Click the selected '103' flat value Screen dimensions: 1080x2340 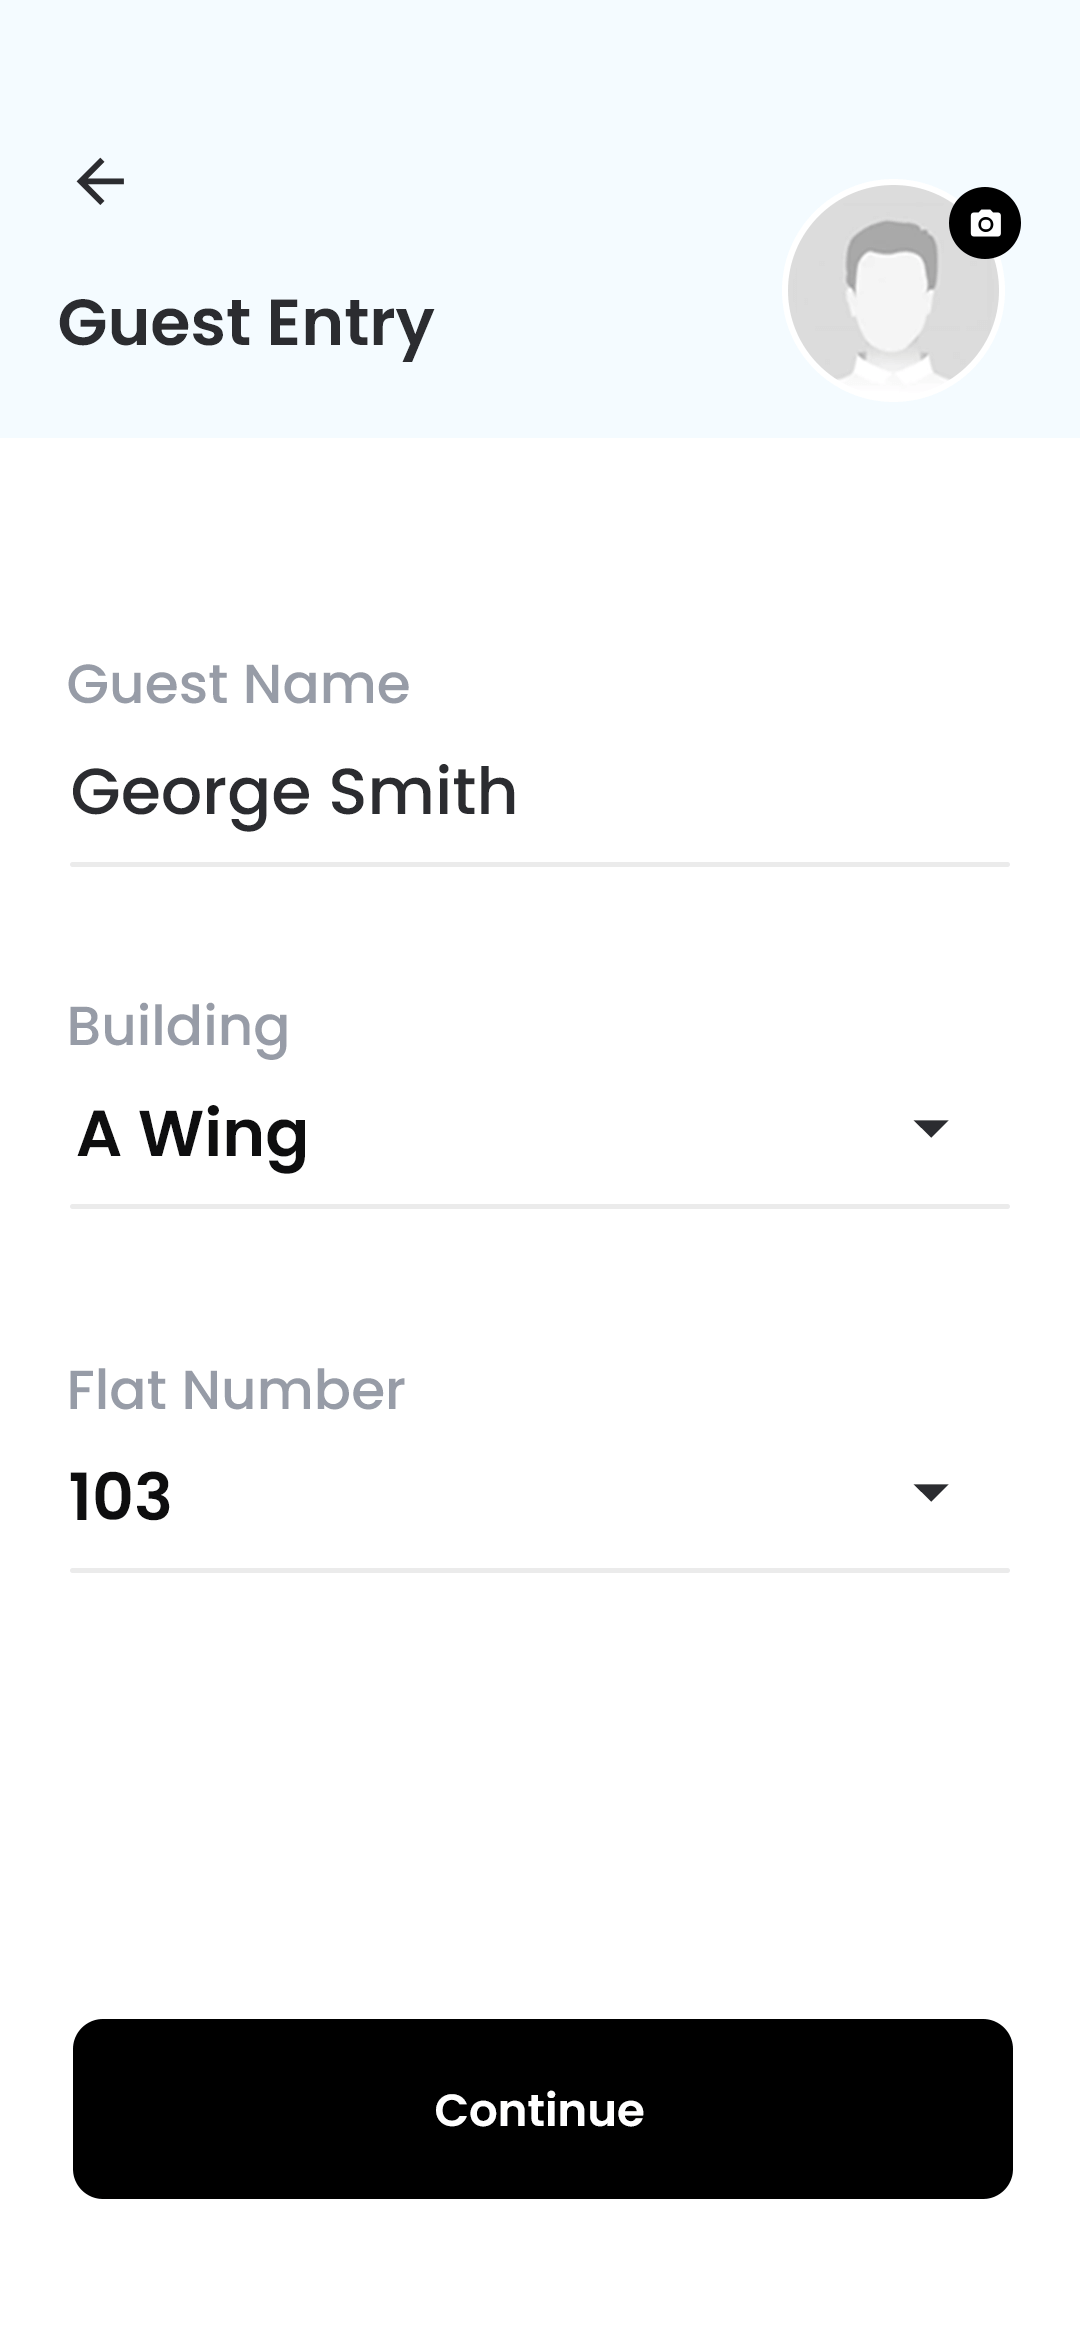point(120,1497)
